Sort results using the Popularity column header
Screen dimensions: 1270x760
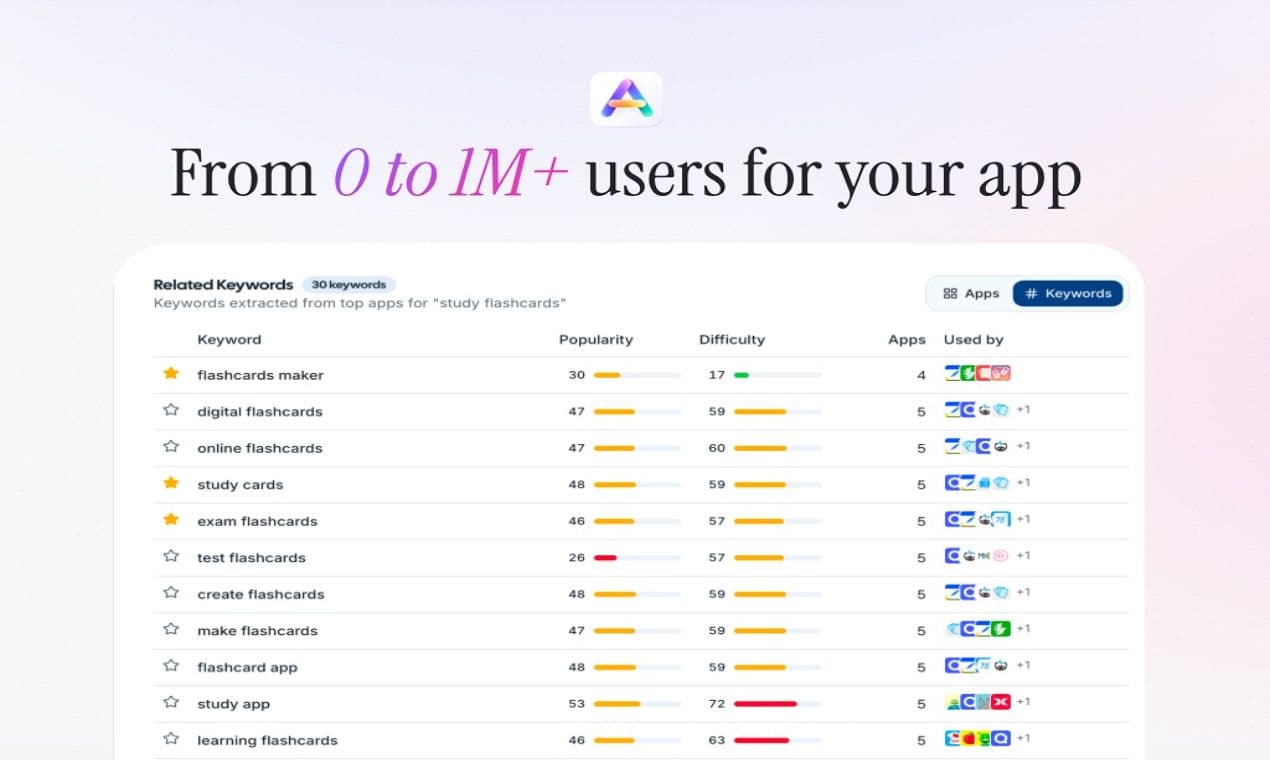click(596, 339)
